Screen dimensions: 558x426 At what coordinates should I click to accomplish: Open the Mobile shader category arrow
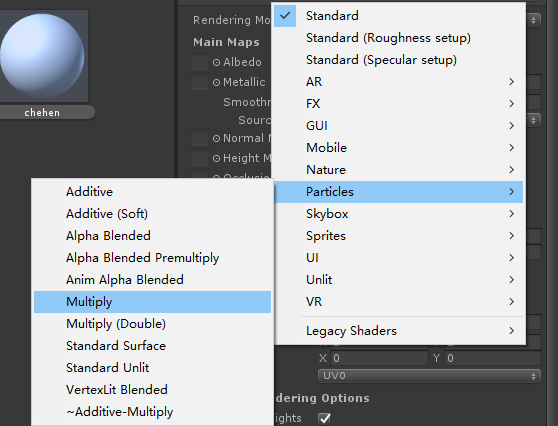point(511,148)
